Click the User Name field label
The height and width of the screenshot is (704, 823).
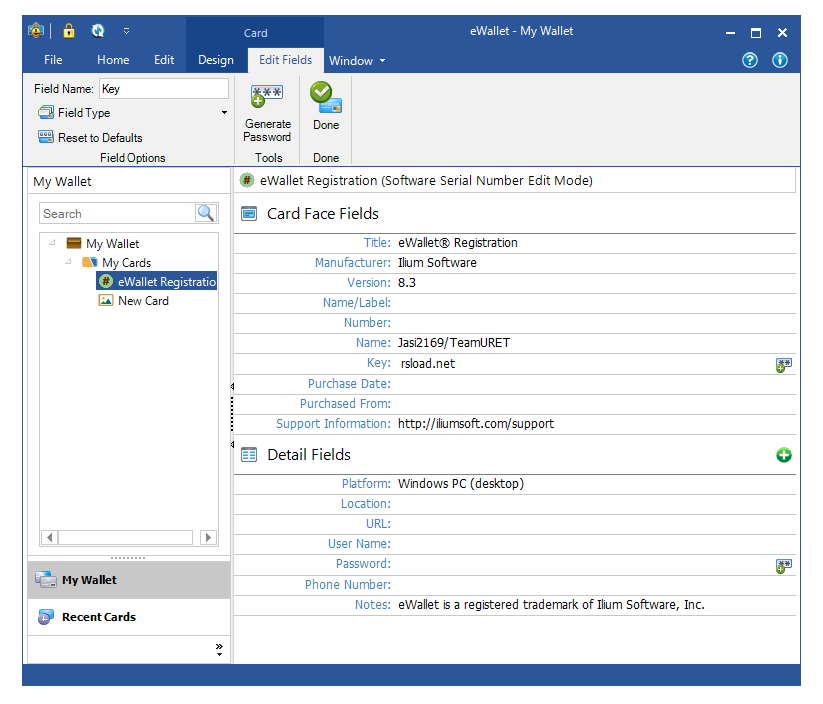point(360,544)
